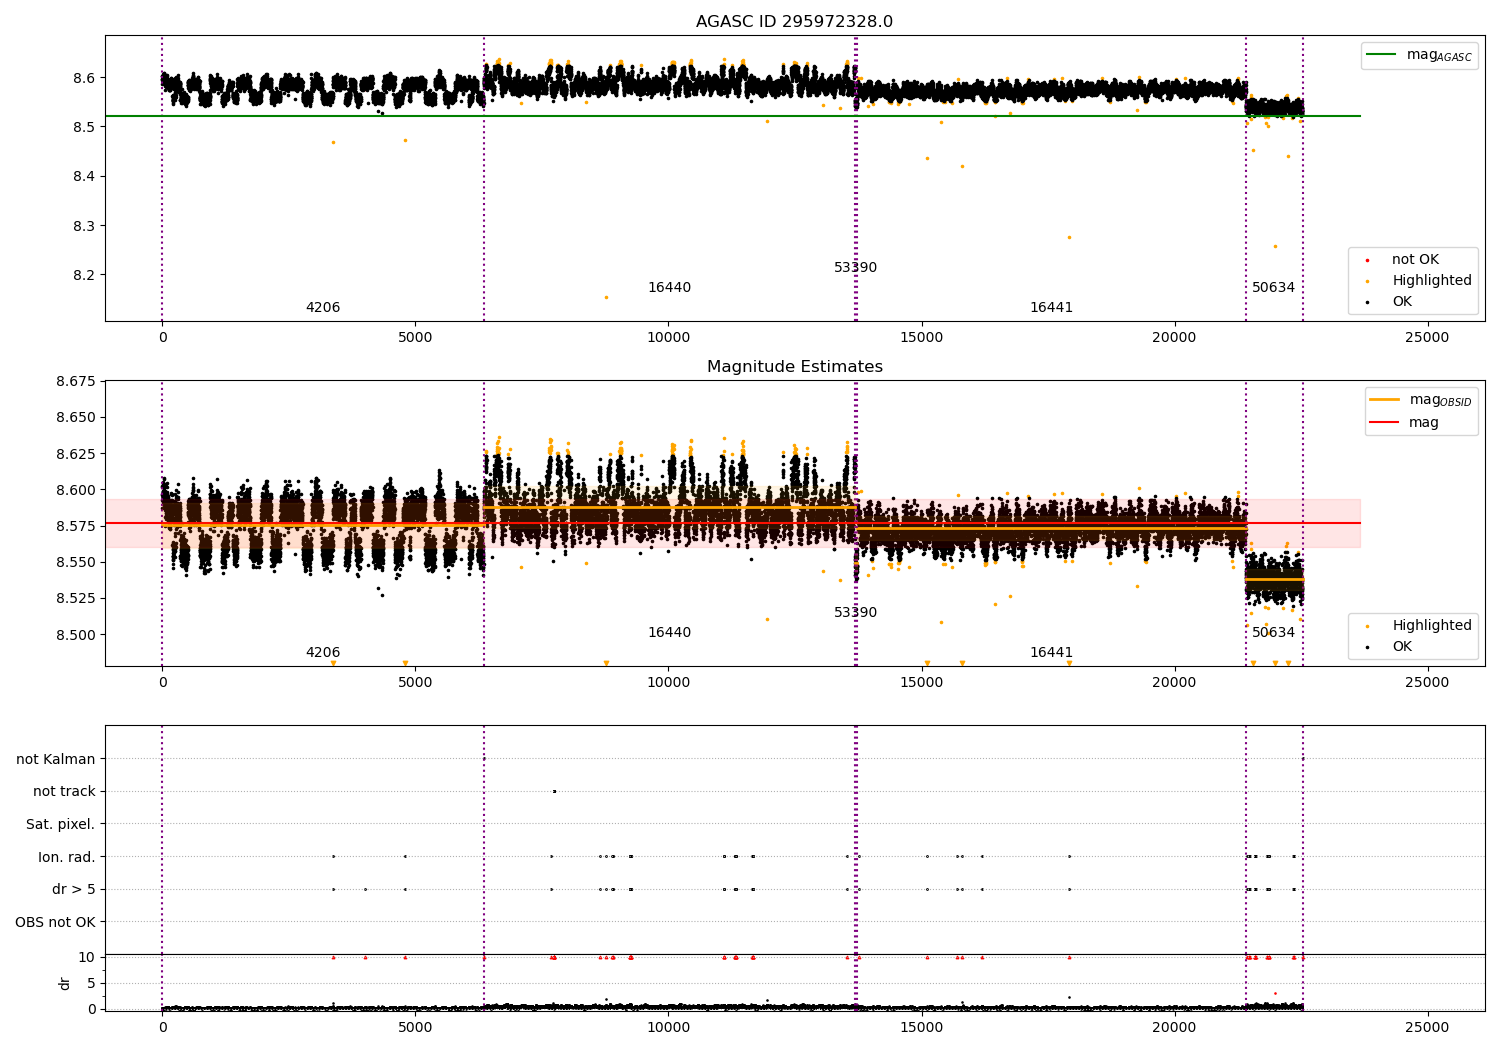The height and width of the screenshot is (1050, 1500).
Task: Select 'OK' in the Magnitude Estimates legend
Action: pyautogui.click(x=1402, y=647)
